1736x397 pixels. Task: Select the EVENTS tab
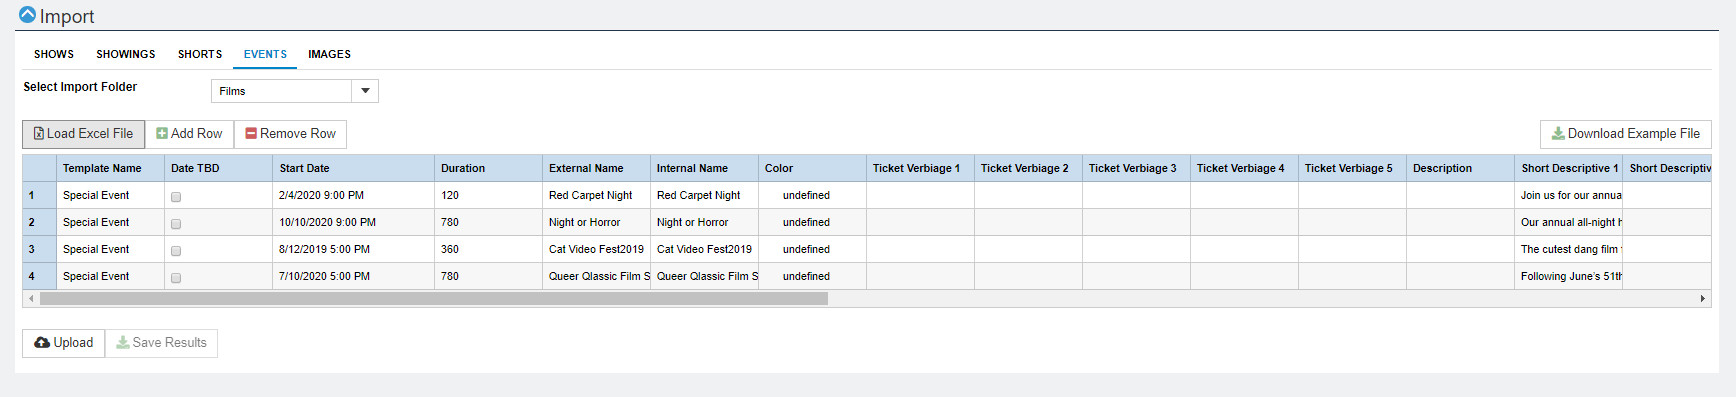[x=265, y=54]
